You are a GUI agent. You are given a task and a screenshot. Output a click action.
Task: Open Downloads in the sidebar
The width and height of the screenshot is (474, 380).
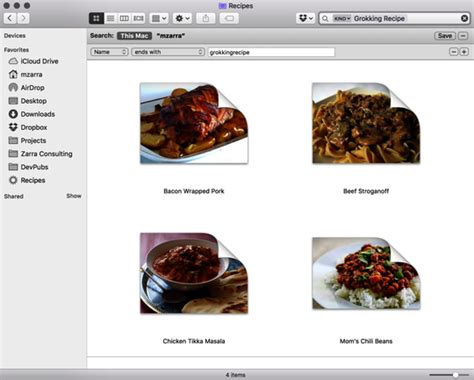[x=38, y=114]
